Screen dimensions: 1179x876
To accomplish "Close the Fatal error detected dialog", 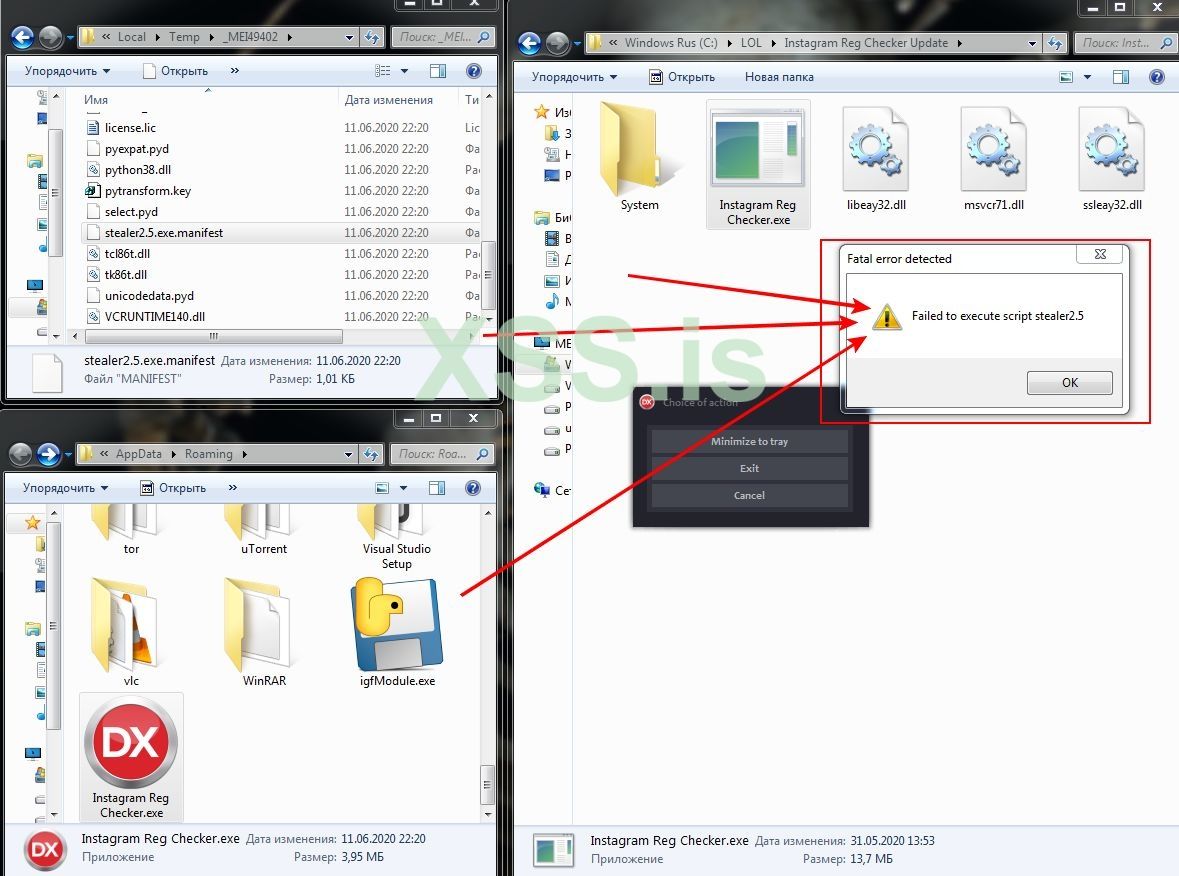I will tap(1100, 254).
